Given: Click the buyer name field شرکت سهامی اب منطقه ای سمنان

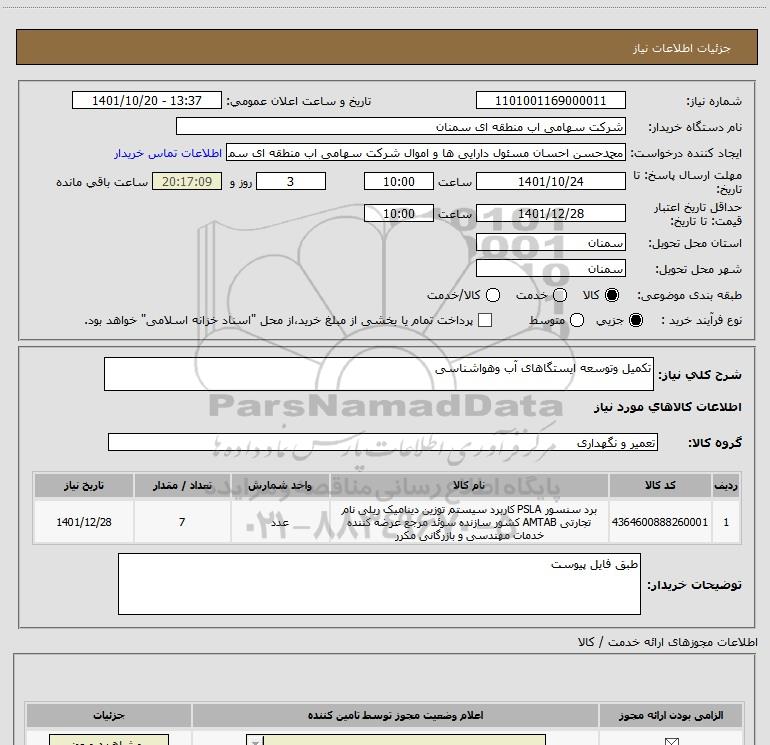Looking at the screenshot, I should pyautogui.click(x=401, y=127).
